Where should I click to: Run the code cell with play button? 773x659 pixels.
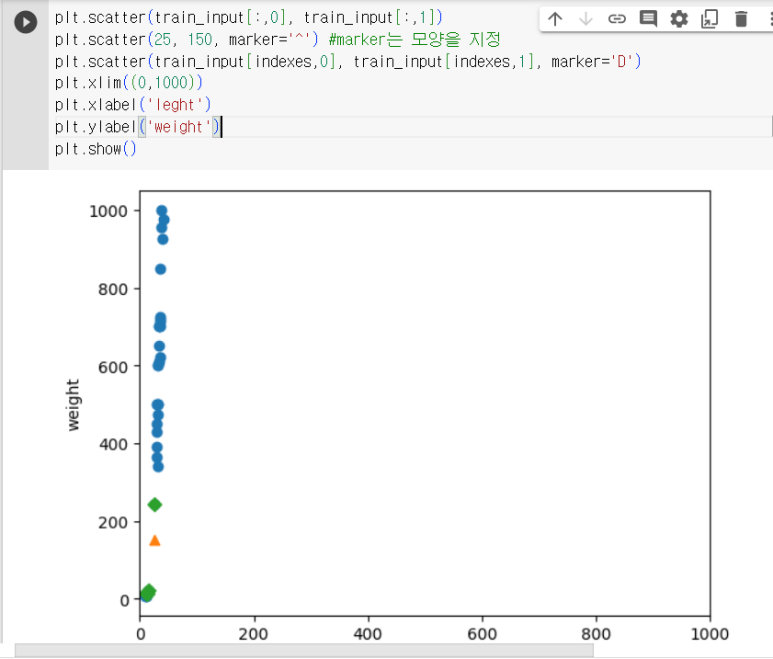(26, 22)
